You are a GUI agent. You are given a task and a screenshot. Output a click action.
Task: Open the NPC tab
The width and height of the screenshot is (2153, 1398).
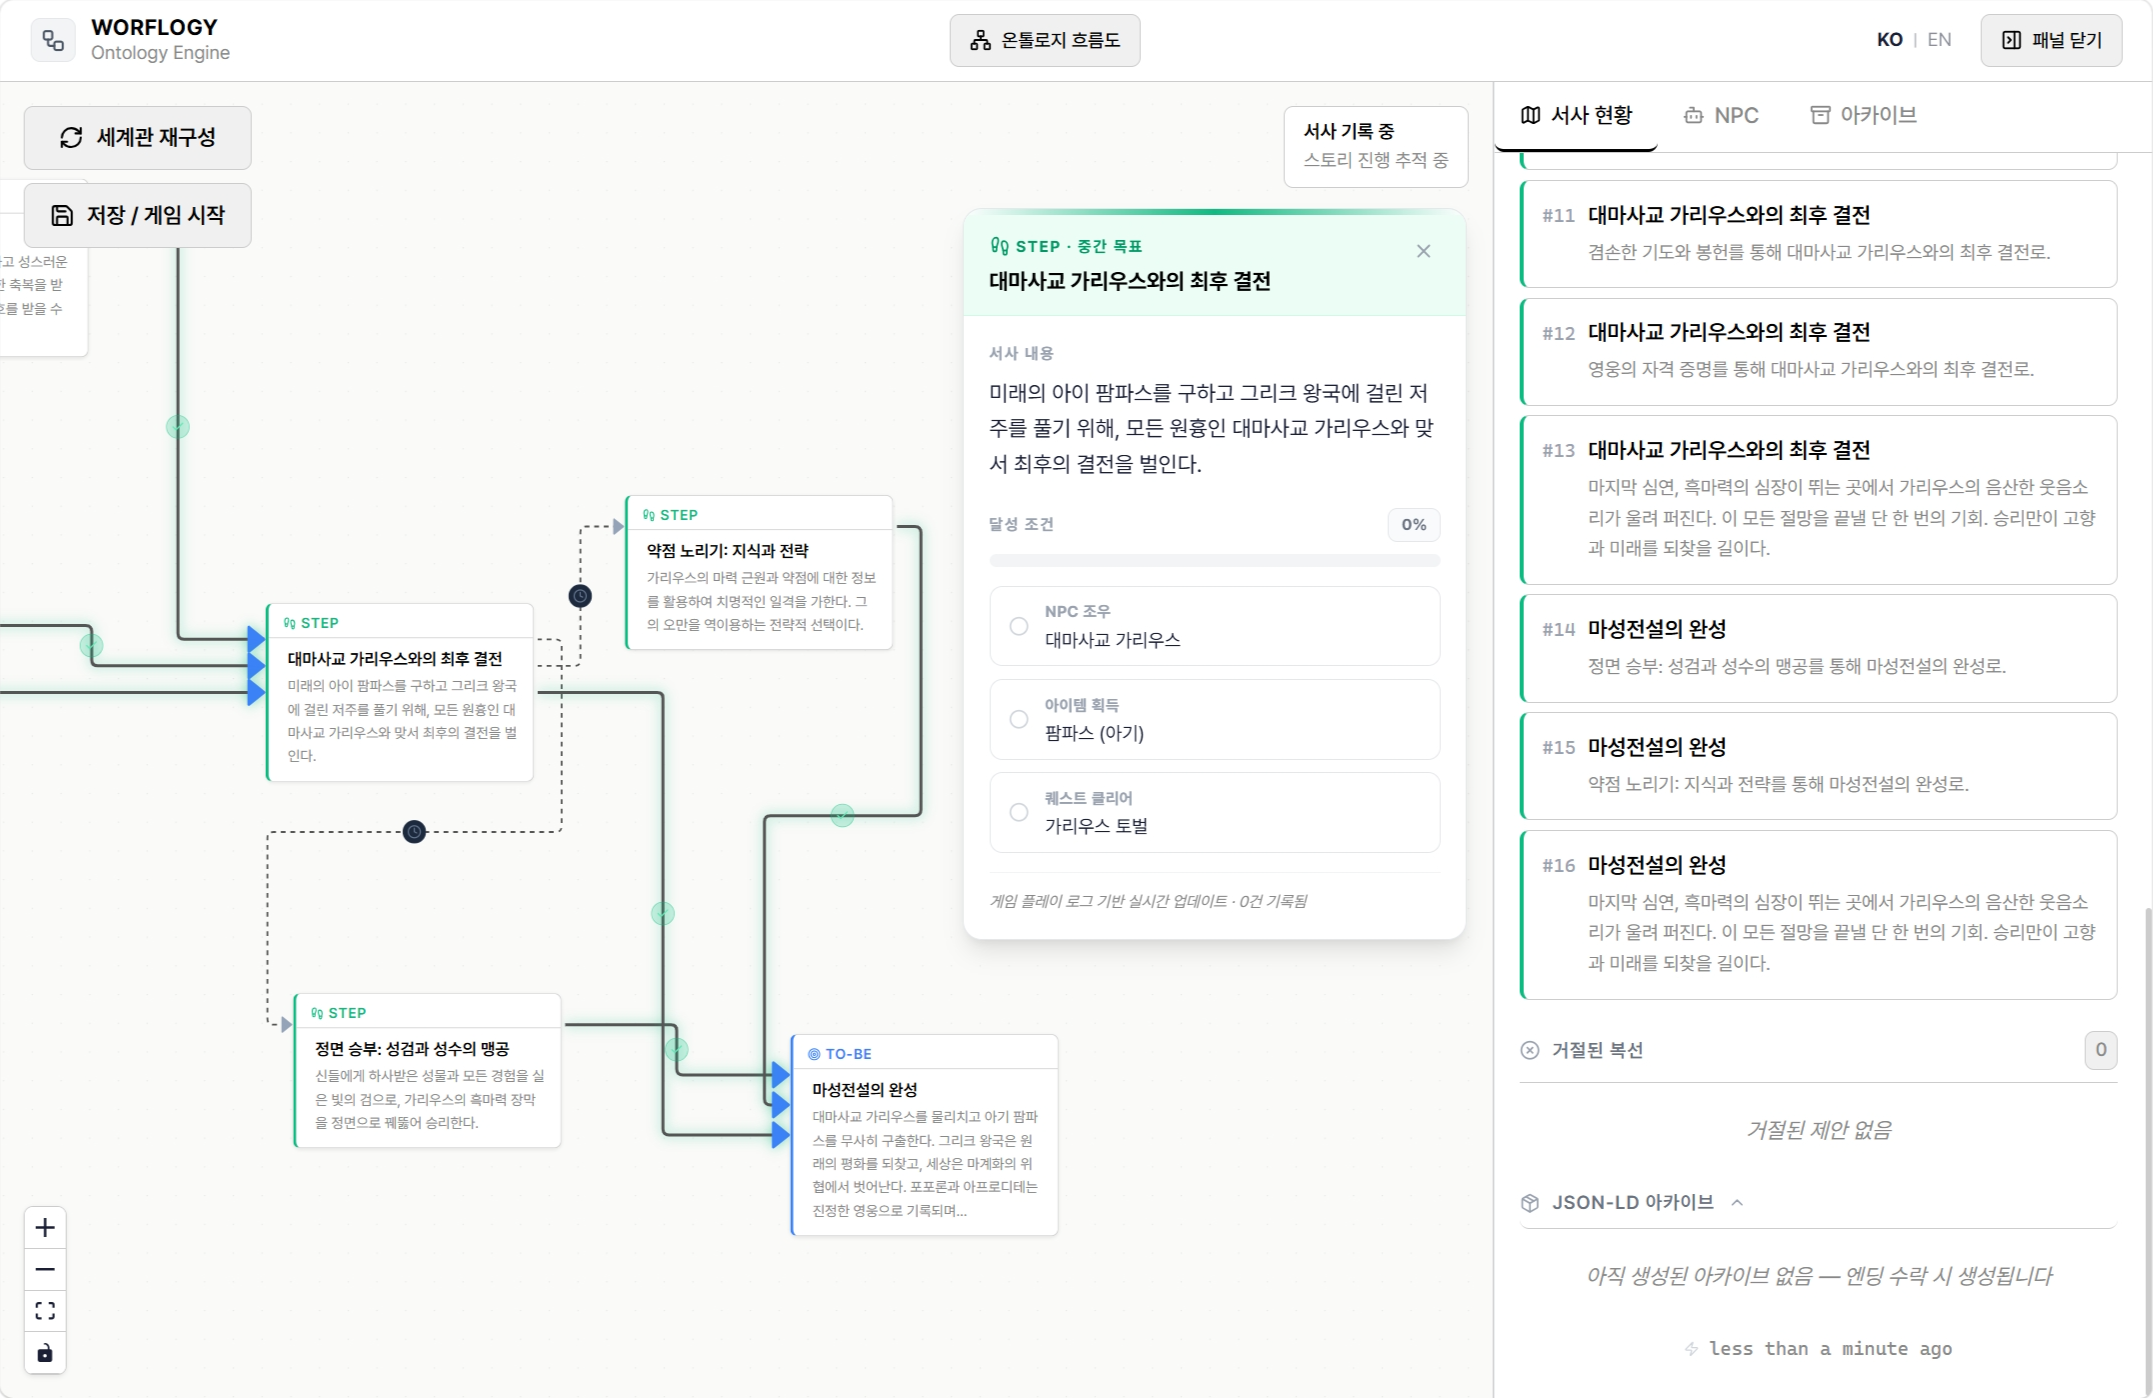tap(1721, 115)
